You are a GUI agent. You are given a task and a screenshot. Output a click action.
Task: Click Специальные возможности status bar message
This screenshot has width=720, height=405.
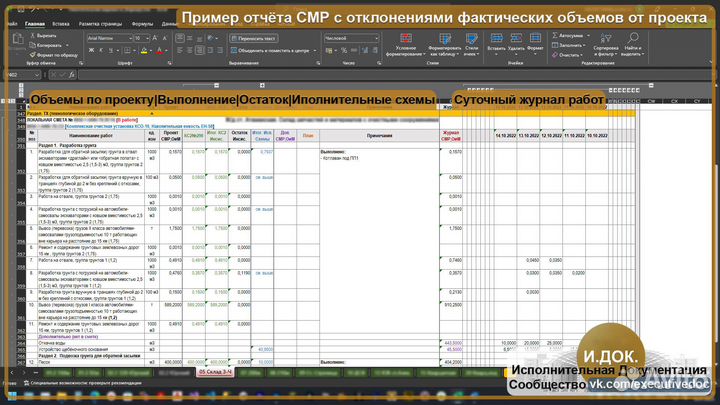point(83,383)
